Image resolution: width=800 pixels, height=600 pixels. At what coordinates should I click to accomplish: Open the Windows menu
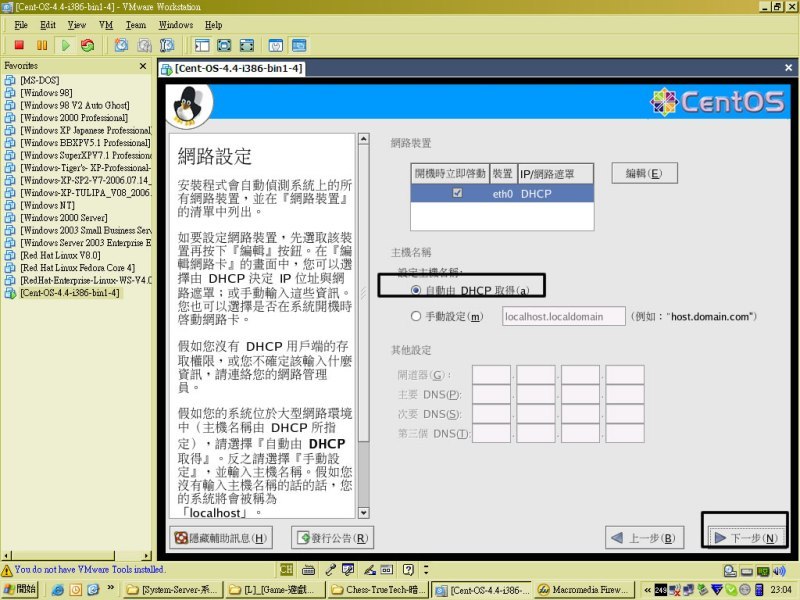(176, 25)
